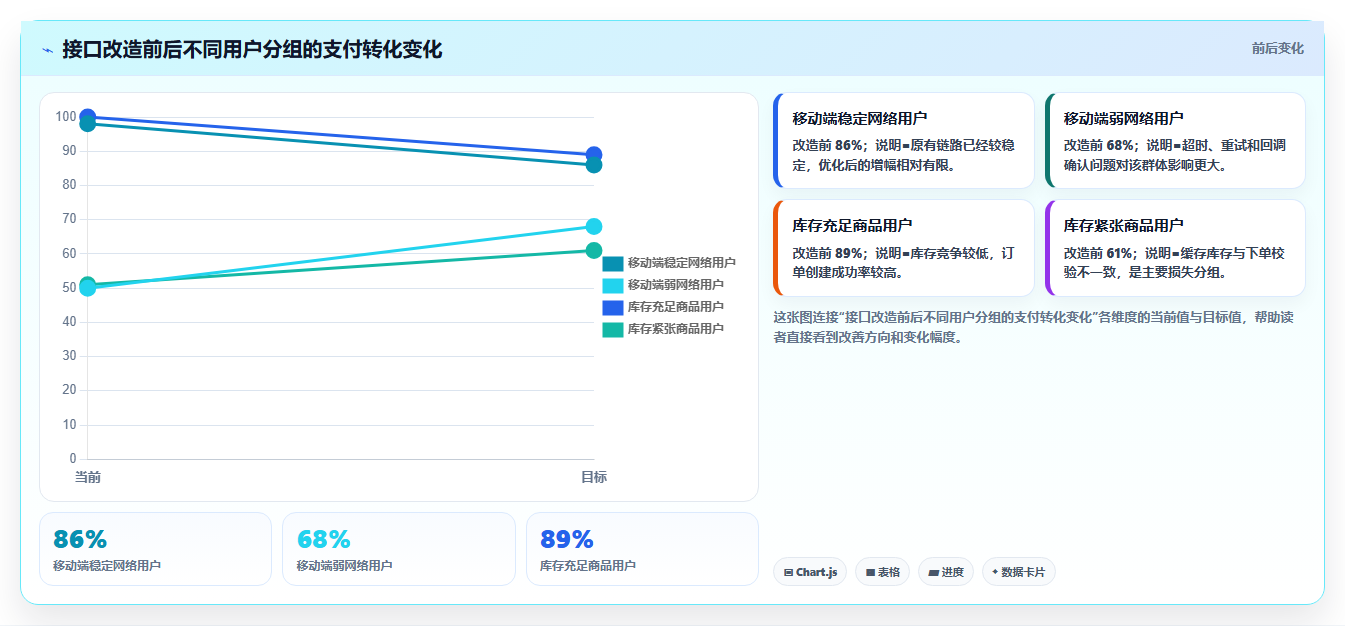This screenshot has width=1345, height=626.
Task: Click the teal-blue data point at 目标 value 86
Action: (x=594, y=165)
